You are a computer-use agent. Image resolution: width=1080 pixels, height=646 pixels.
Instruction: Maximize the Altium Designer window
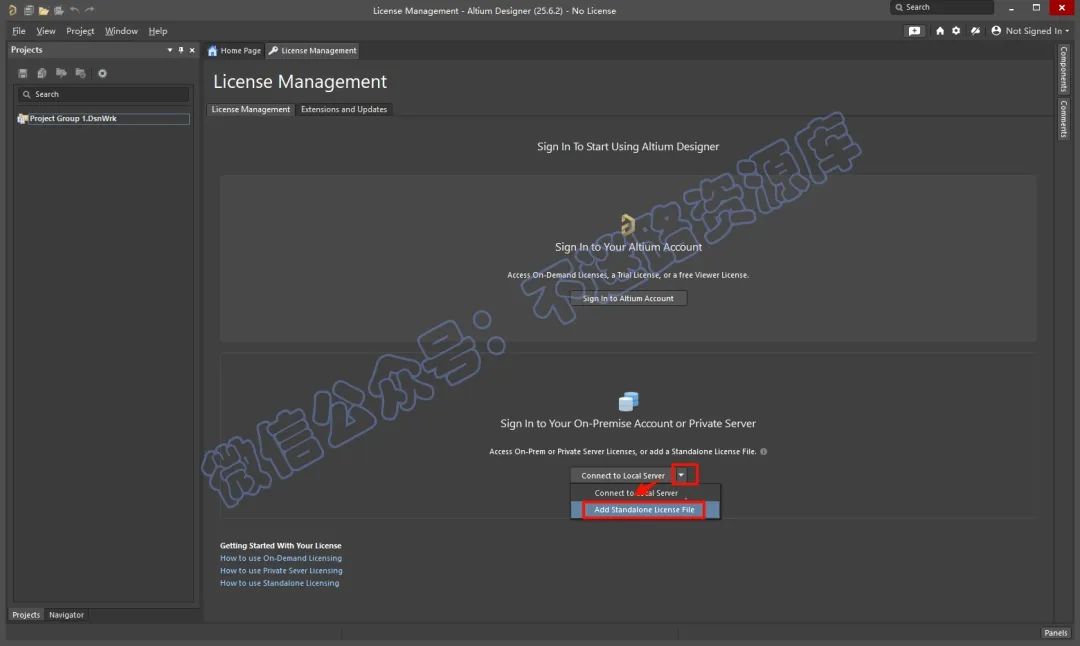point(1036,8)
